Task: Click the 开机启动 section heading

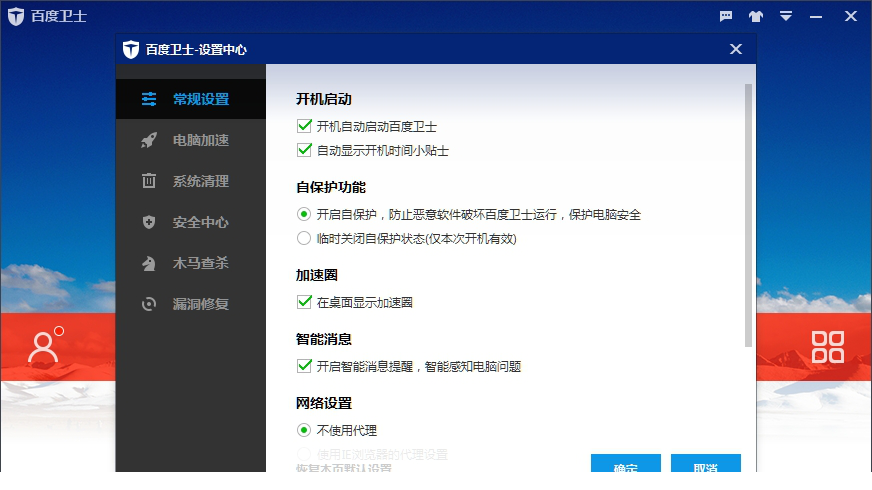Action: (324, 99)
